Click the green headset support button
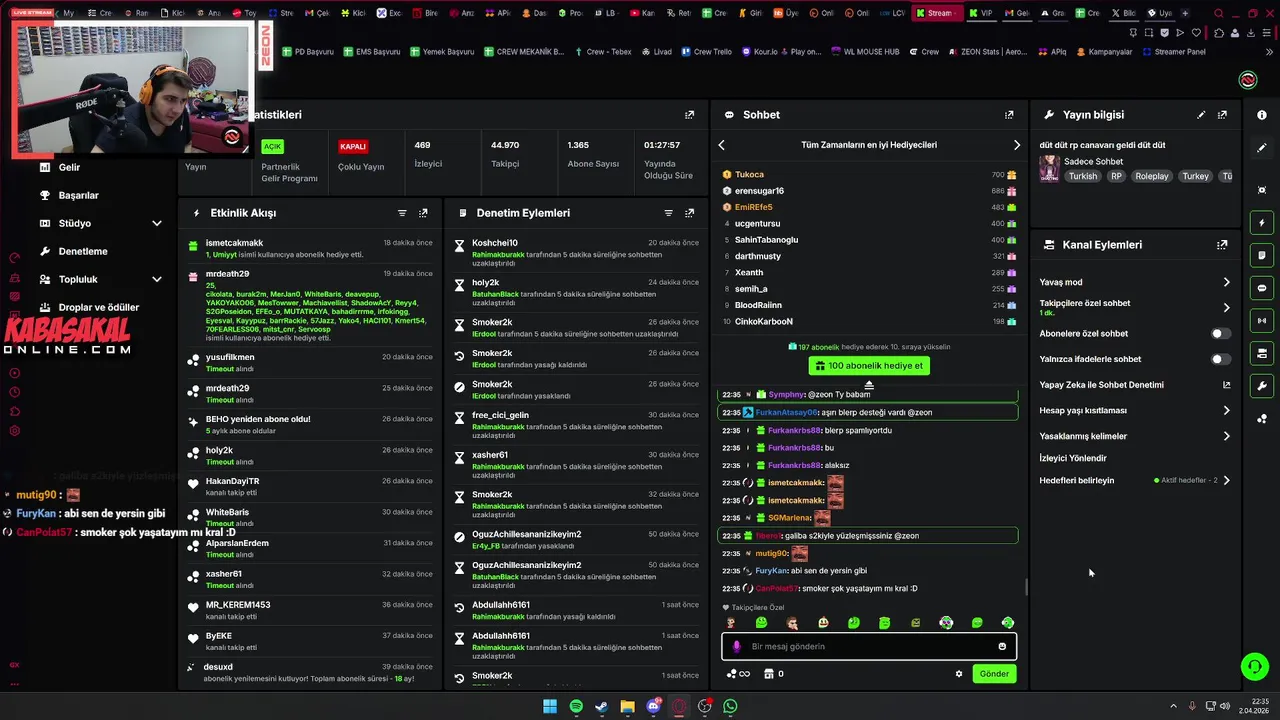 click(x=1254, y=666)
